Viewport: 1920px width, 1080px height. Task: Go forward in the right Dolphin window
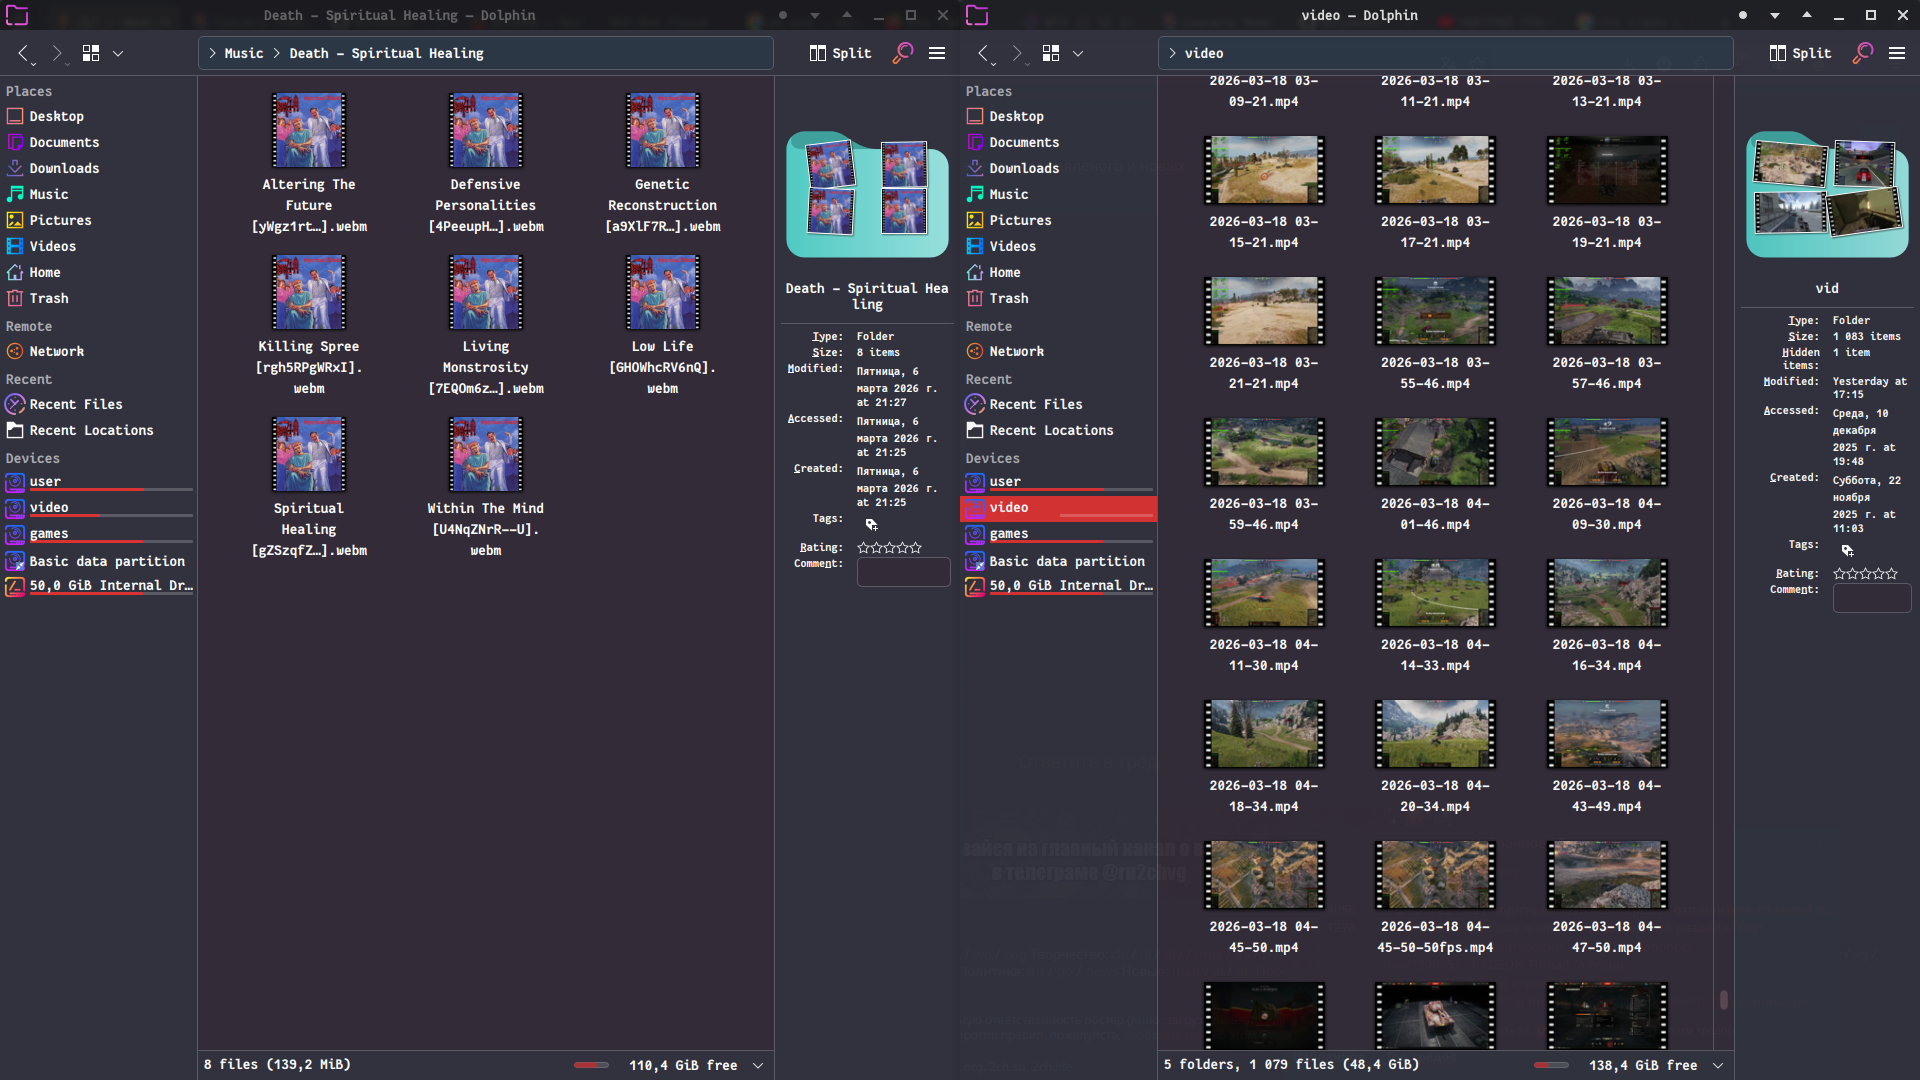(1016, 53)
